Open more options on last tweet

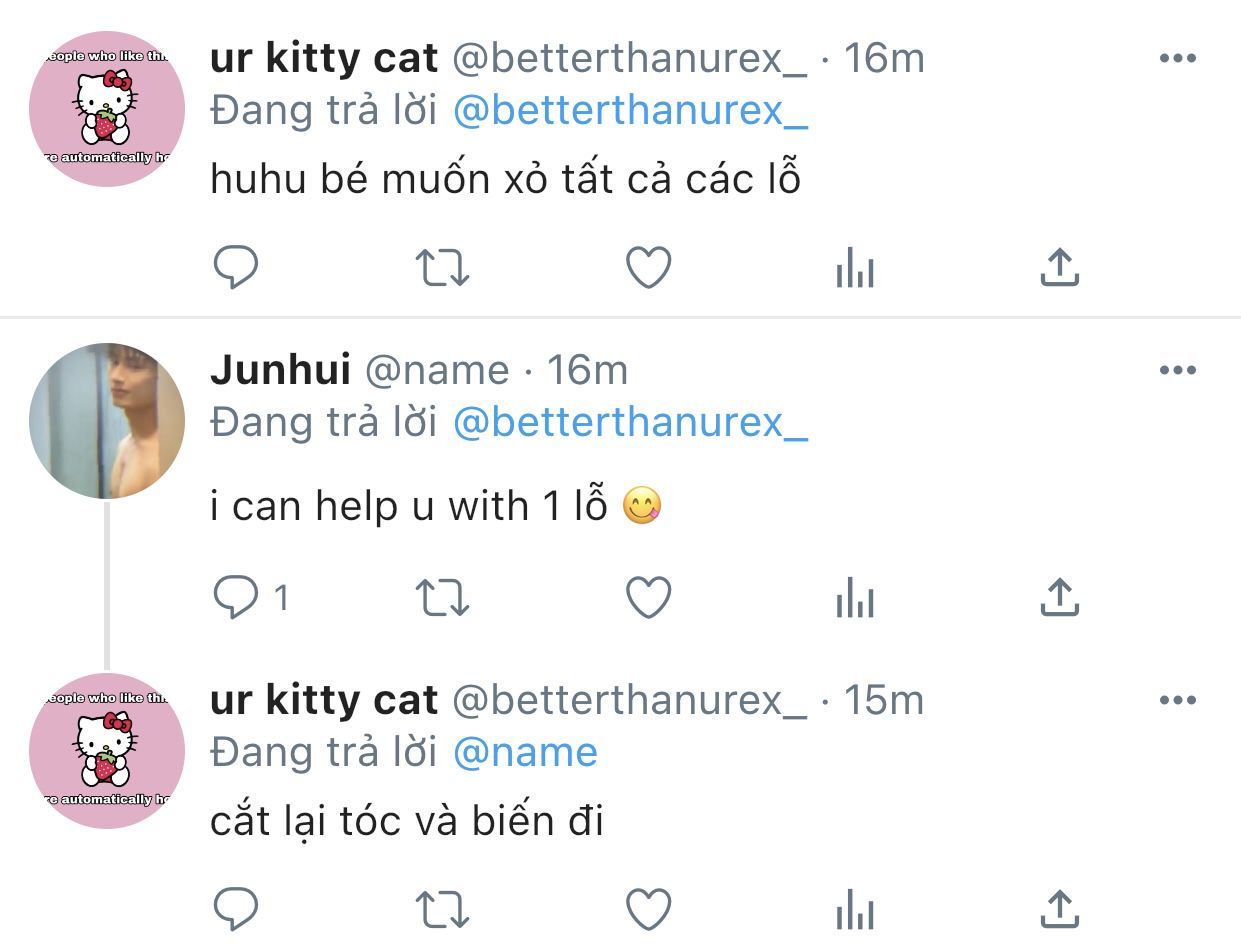tap(1177, 700)
